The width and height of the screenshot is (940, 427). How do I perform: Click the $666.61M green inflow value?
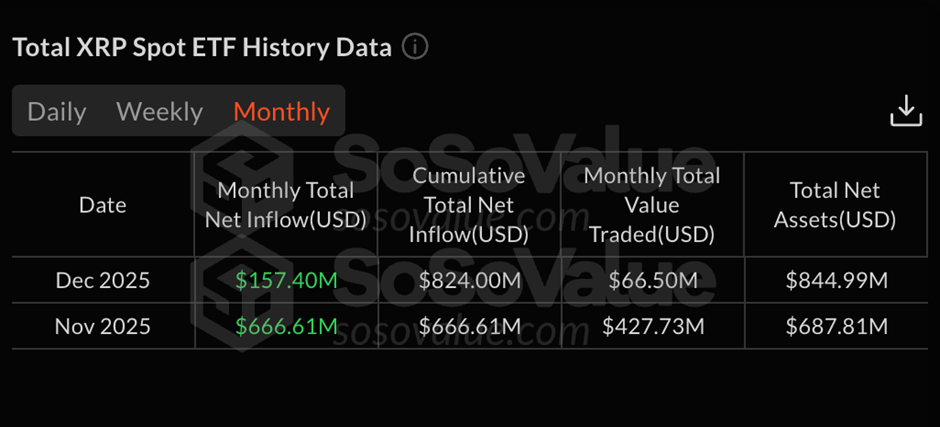click(x=286, y=325)
